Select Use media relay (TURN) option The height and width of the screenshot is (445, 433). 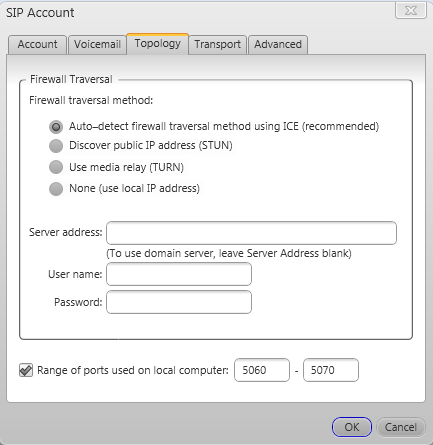pyautogui.click(x=56, y=167)
